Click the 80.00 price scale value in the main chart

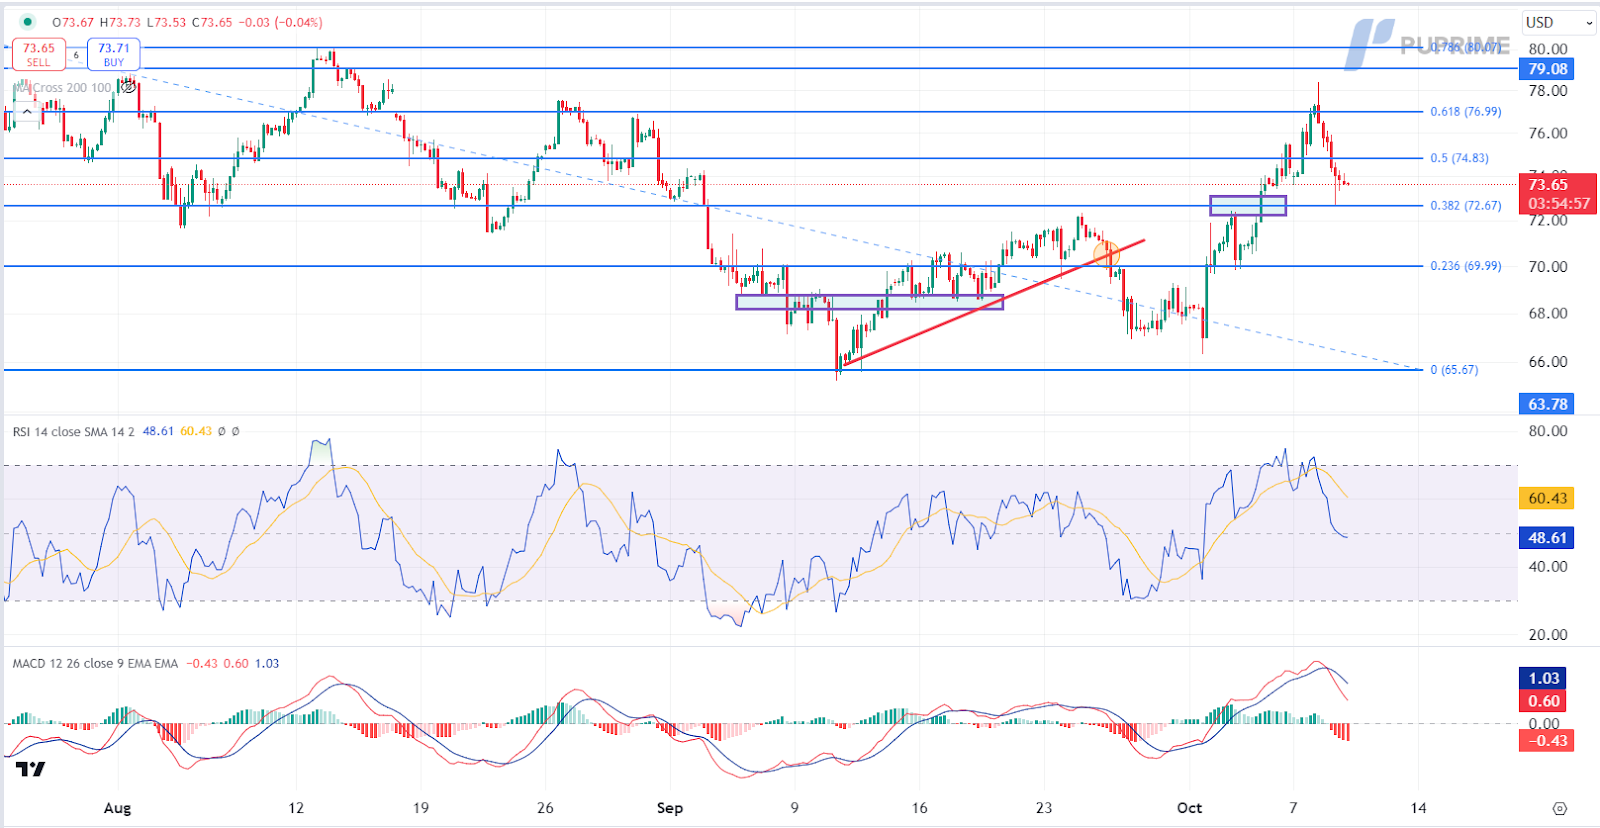1547,48
